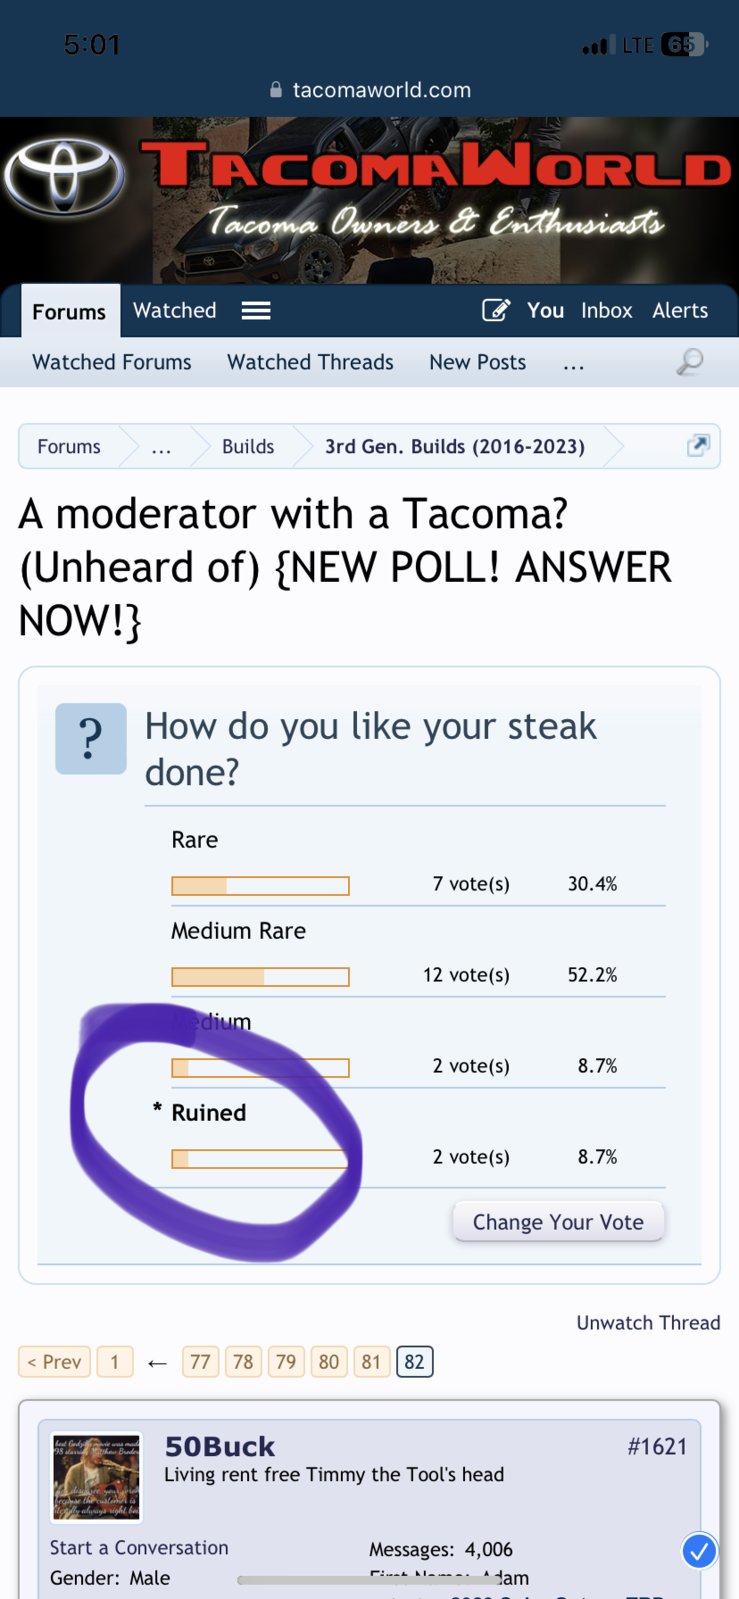Open the hamburger menu icon
Viewport: 739px width, 1599px height.
point(256,311)
